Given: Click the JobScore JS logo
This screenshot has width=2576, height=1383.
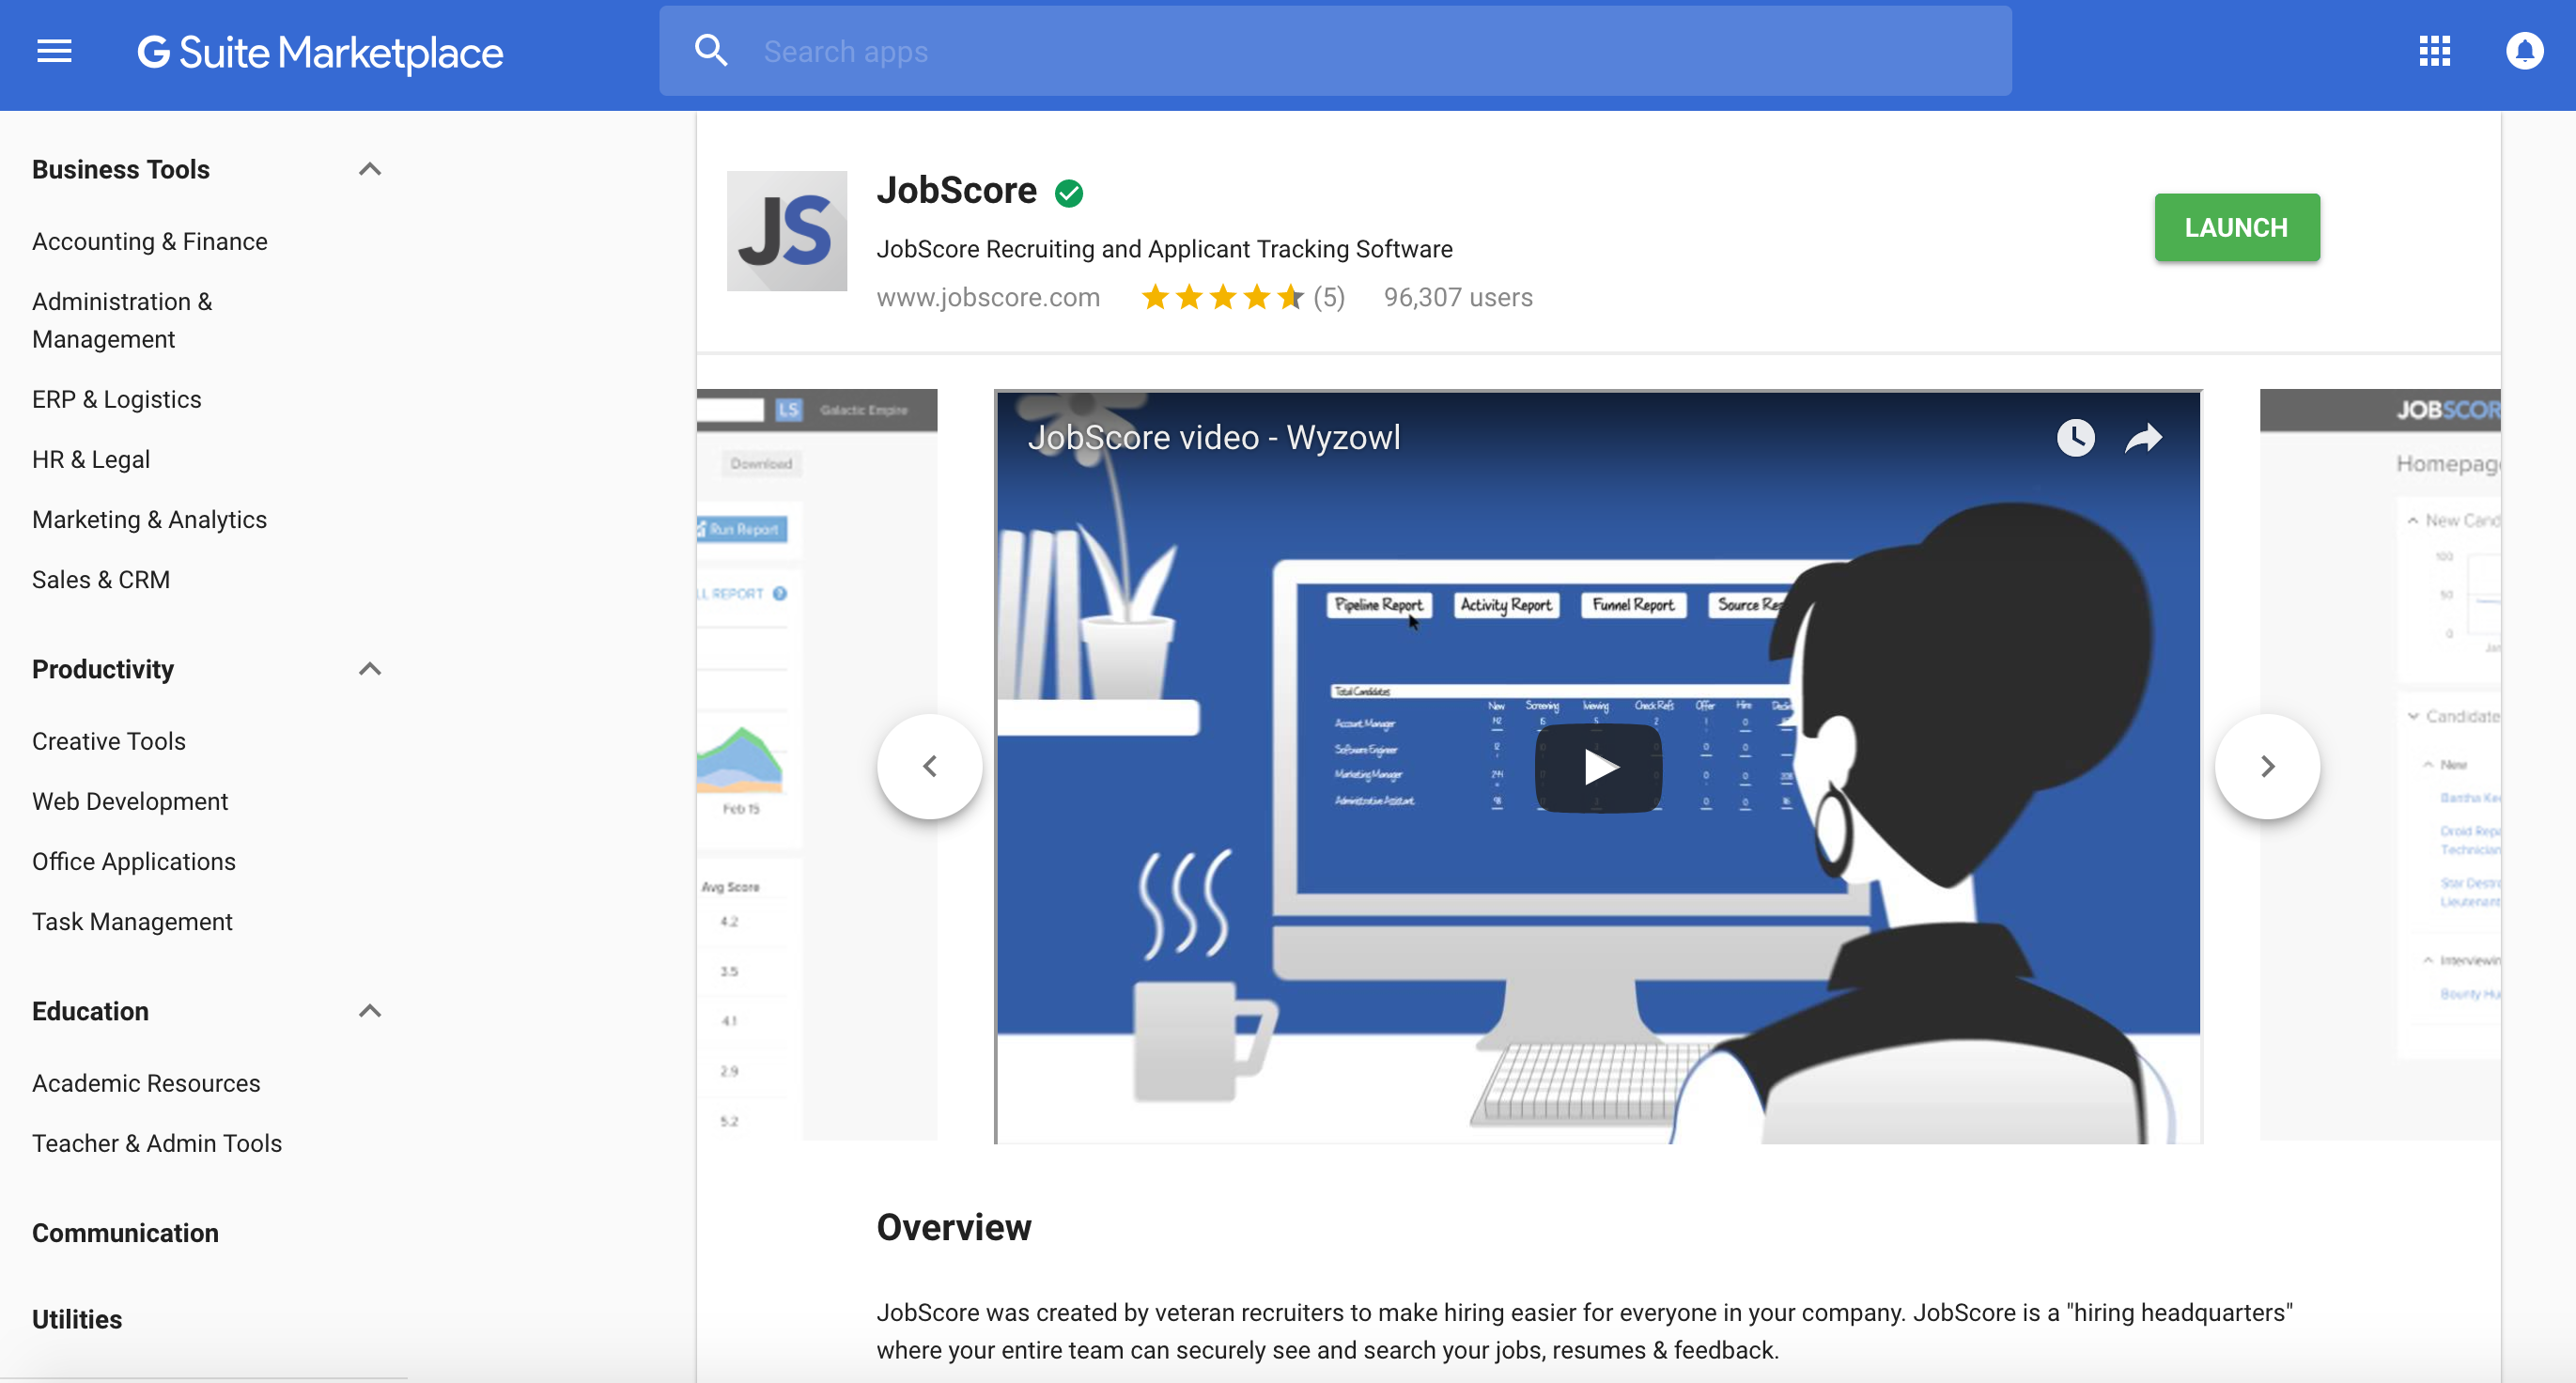Looking at the screenshot, I should 786,230.
